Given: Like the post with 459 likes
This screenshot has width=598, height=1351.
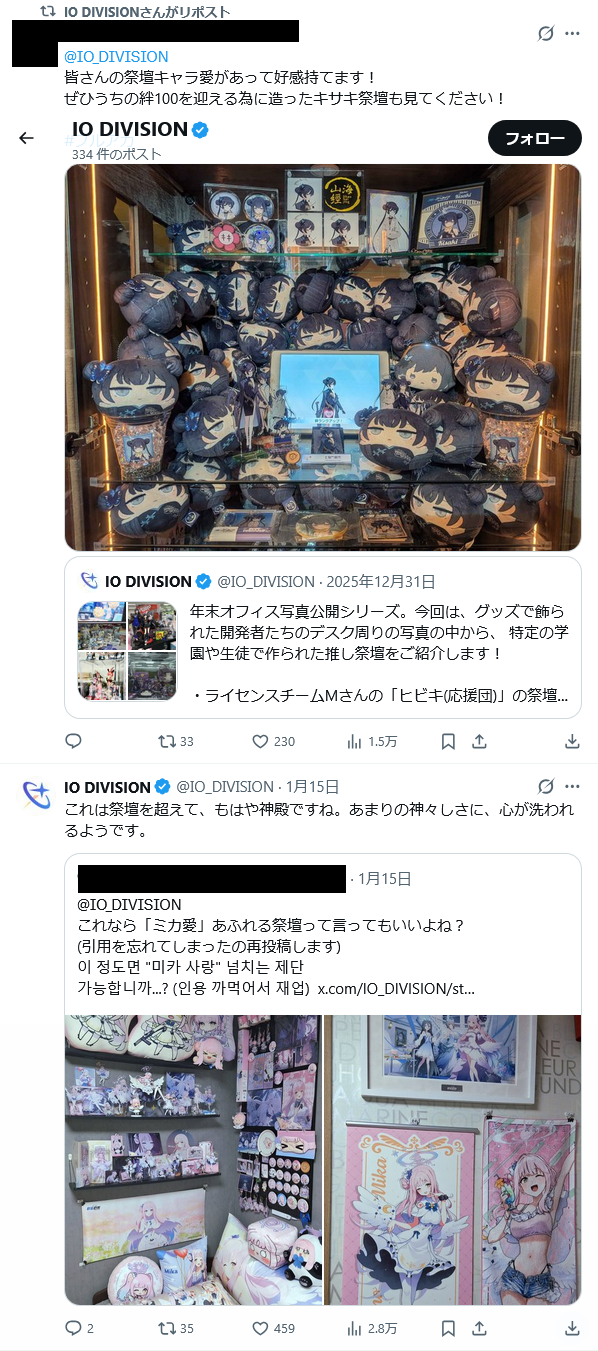Looking at the screenshot, I should click(x=273, y=1328).
